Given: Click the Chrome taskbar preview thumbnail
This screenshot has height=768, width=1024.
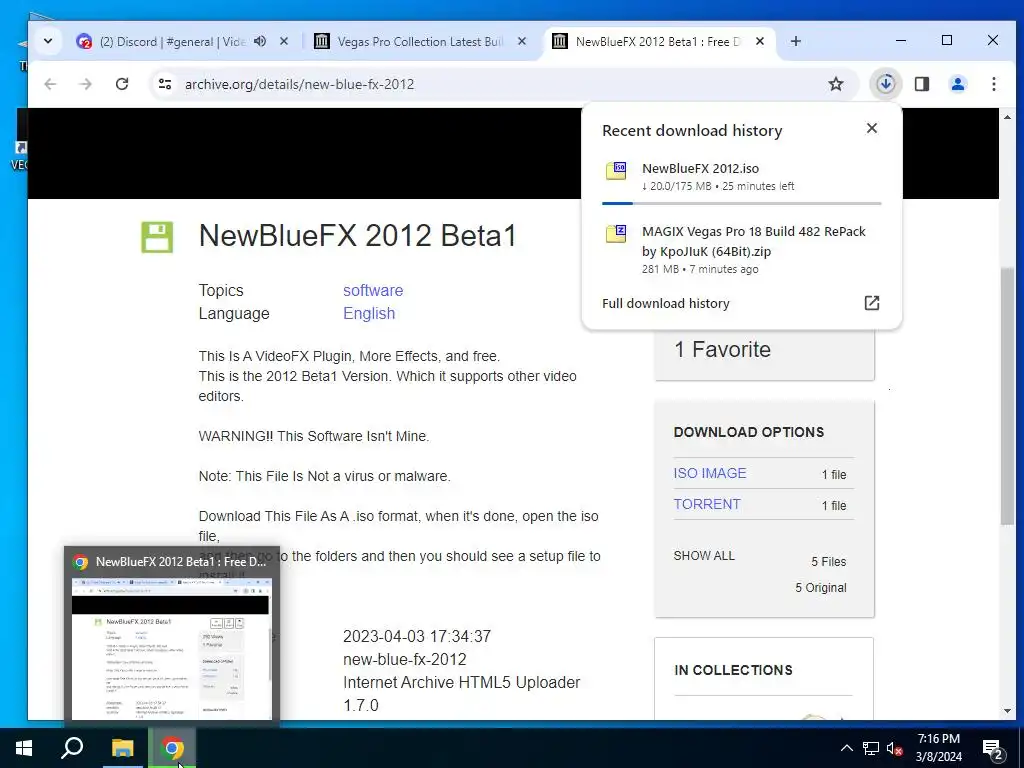Looking at the screenshot, I should click(170, 650).
